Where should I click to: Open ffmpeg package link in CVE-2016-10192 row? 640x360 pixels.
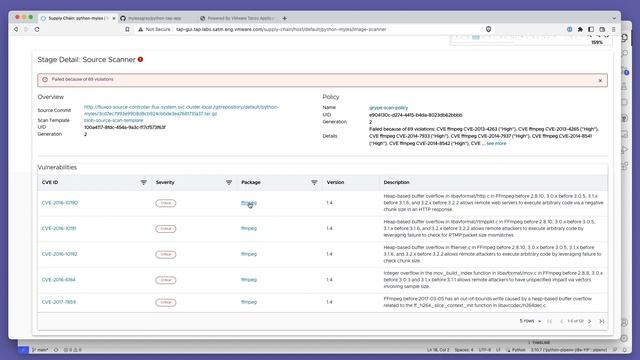coord(249,254)
